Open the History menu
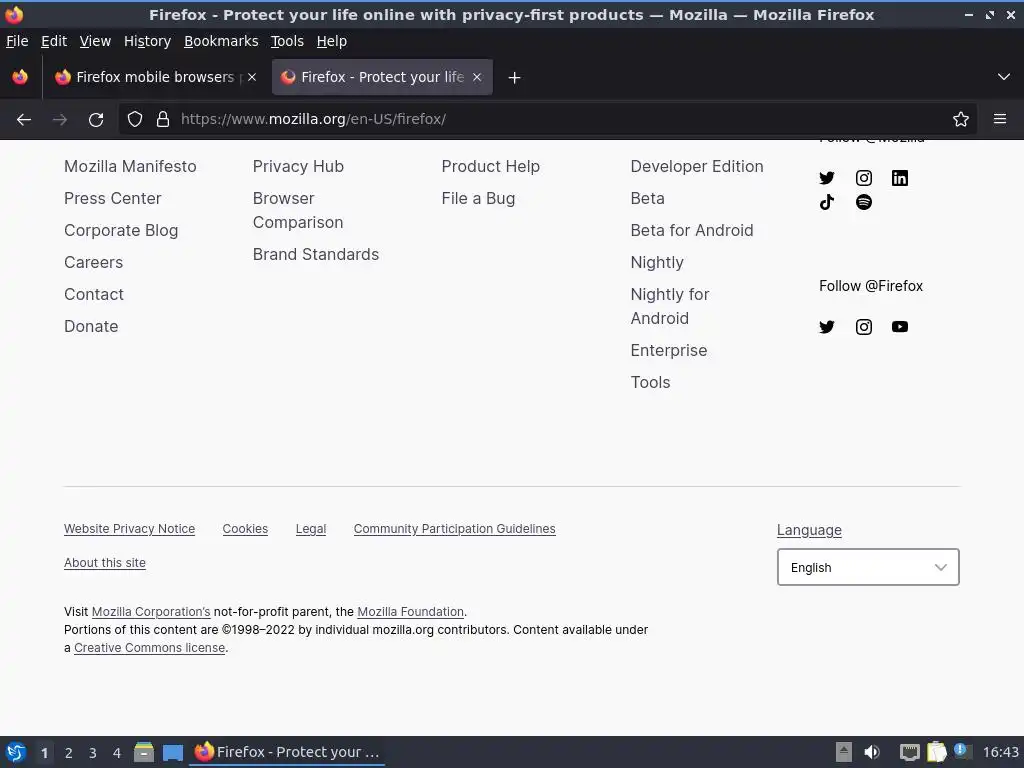 tap(148, 41)
